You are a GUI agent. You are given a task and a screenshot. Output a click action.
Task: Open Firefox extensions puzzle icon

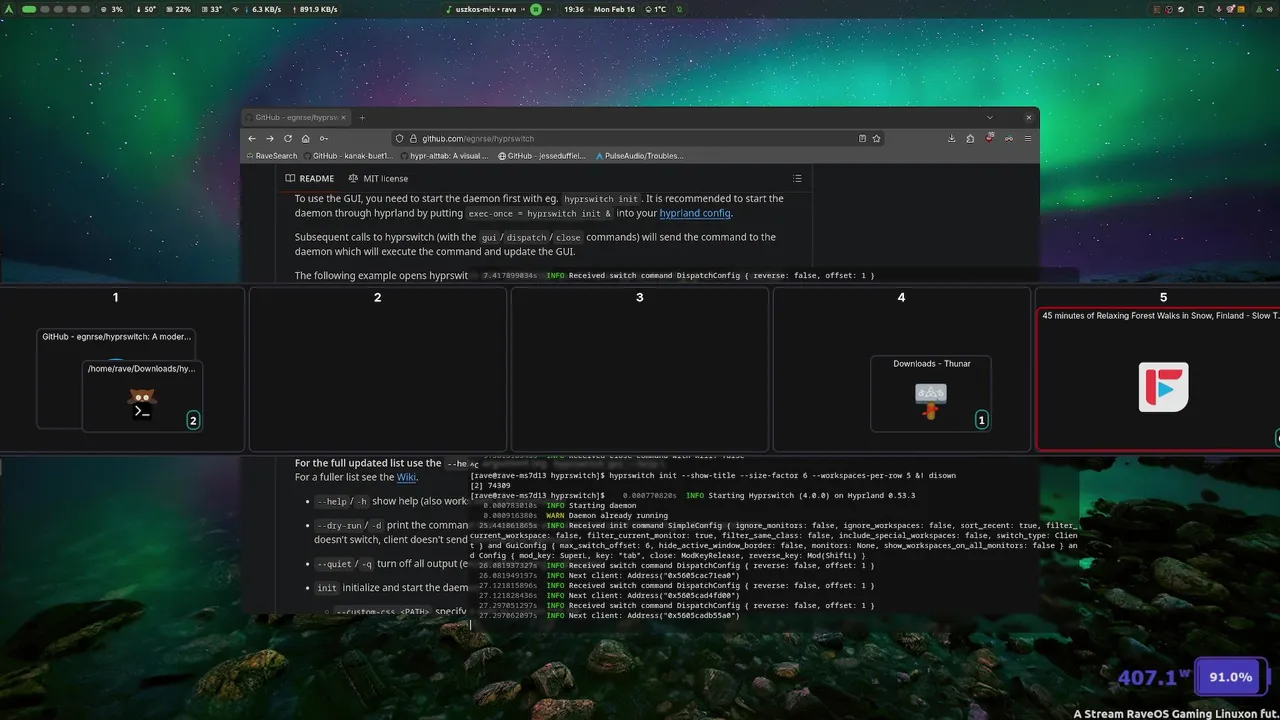(x=970, y=138)
